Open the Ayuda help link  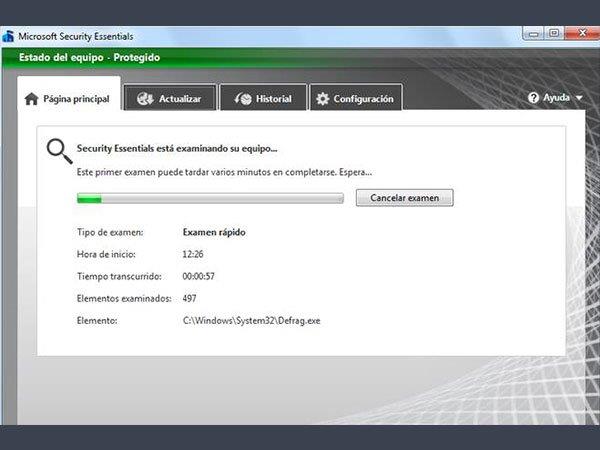pyautogui.click(x=556, y=98)
